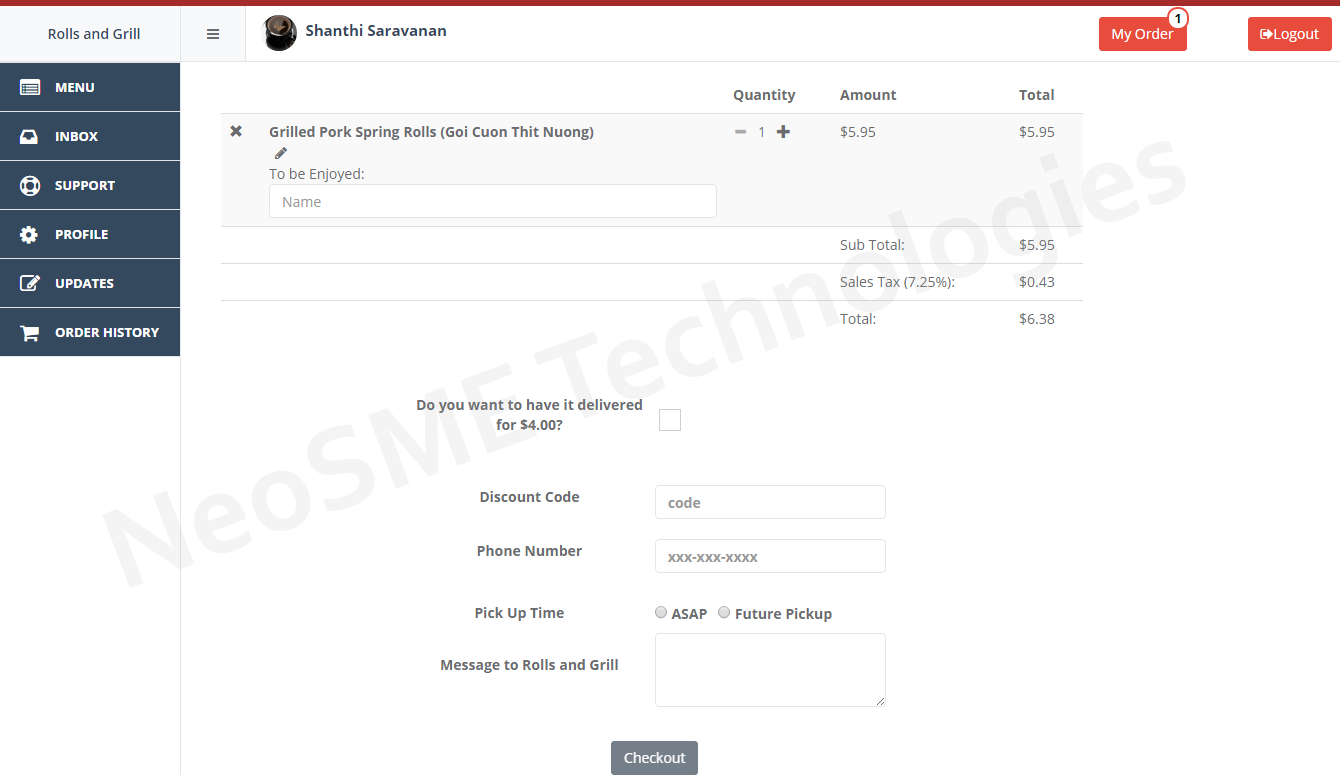Open the Menu section in the sidebar

[90, 87]
